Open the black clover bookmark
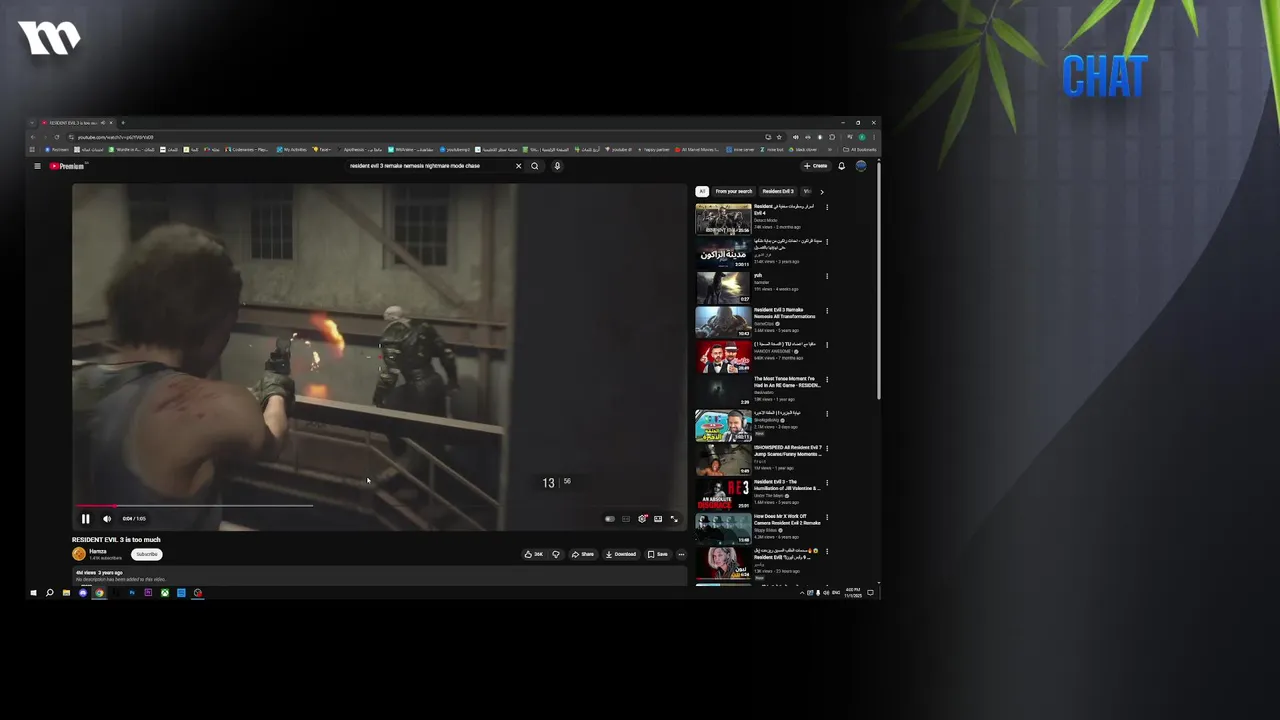 point(802,150)
